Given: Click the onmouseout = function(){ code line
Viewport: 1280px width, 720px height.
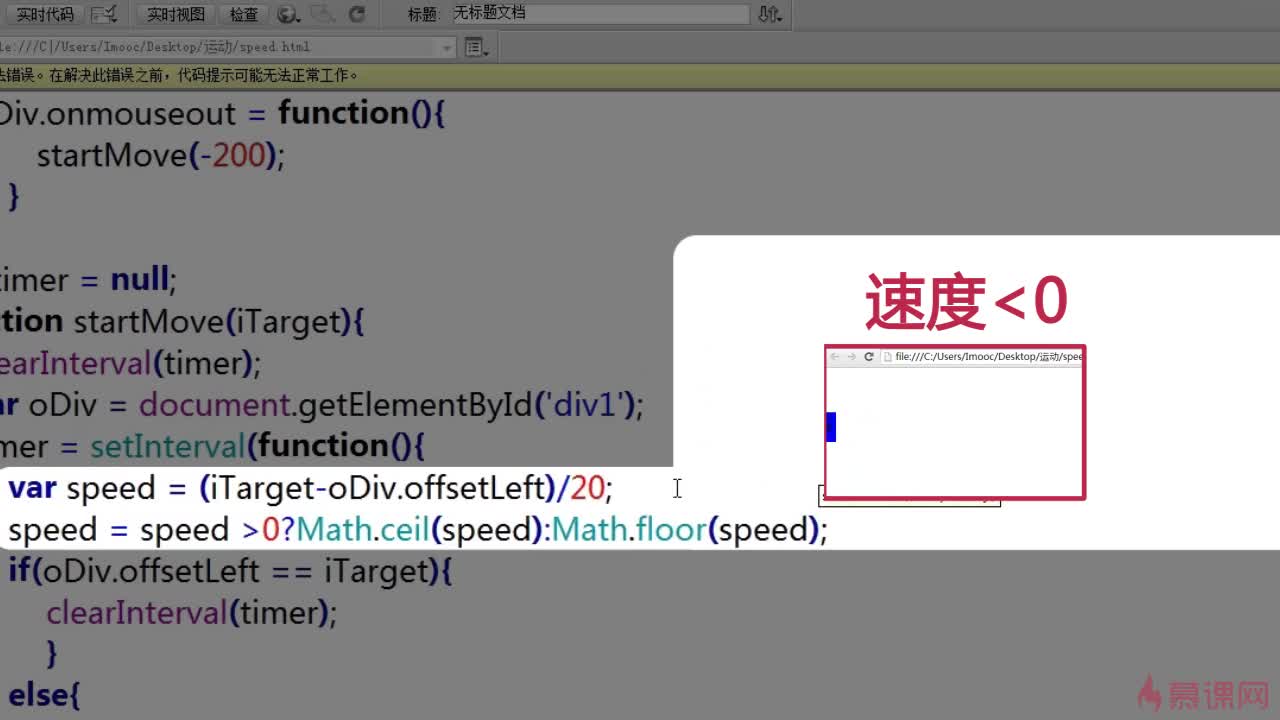Looking at the screenshot, I should (x=222, y=113).
